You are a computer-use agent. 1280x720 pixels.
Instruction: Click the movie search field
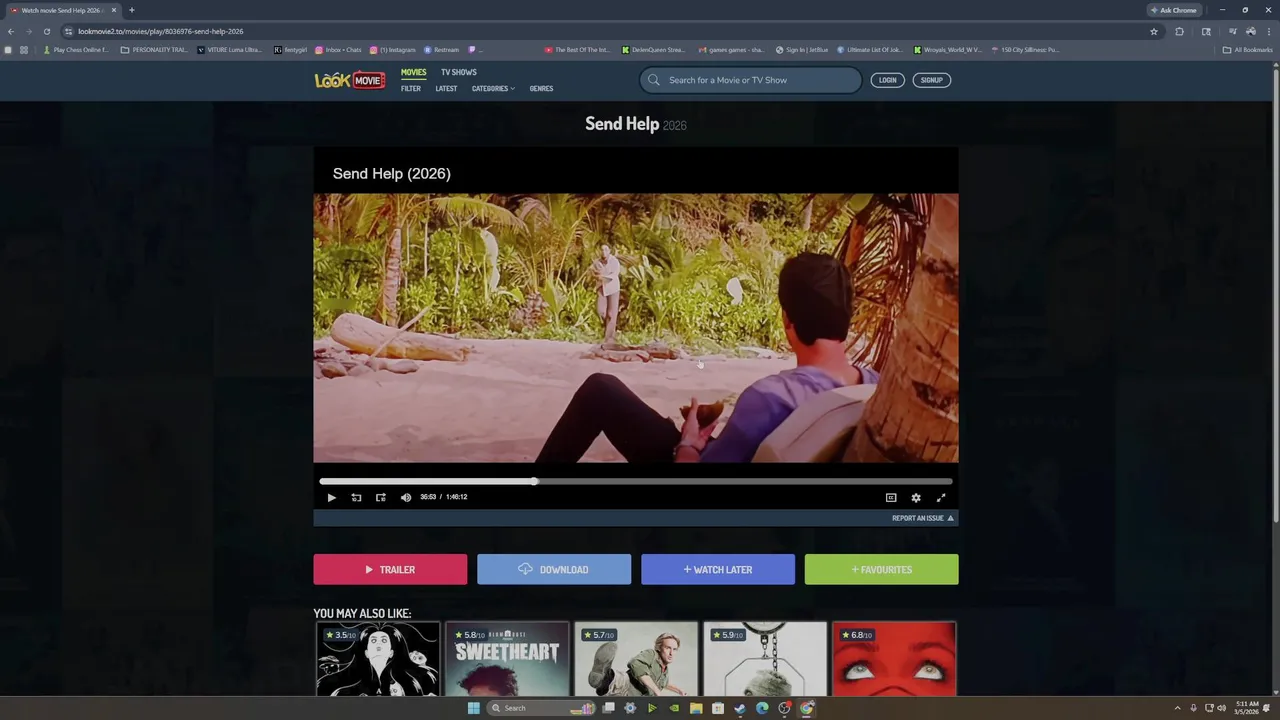point(750,80)
